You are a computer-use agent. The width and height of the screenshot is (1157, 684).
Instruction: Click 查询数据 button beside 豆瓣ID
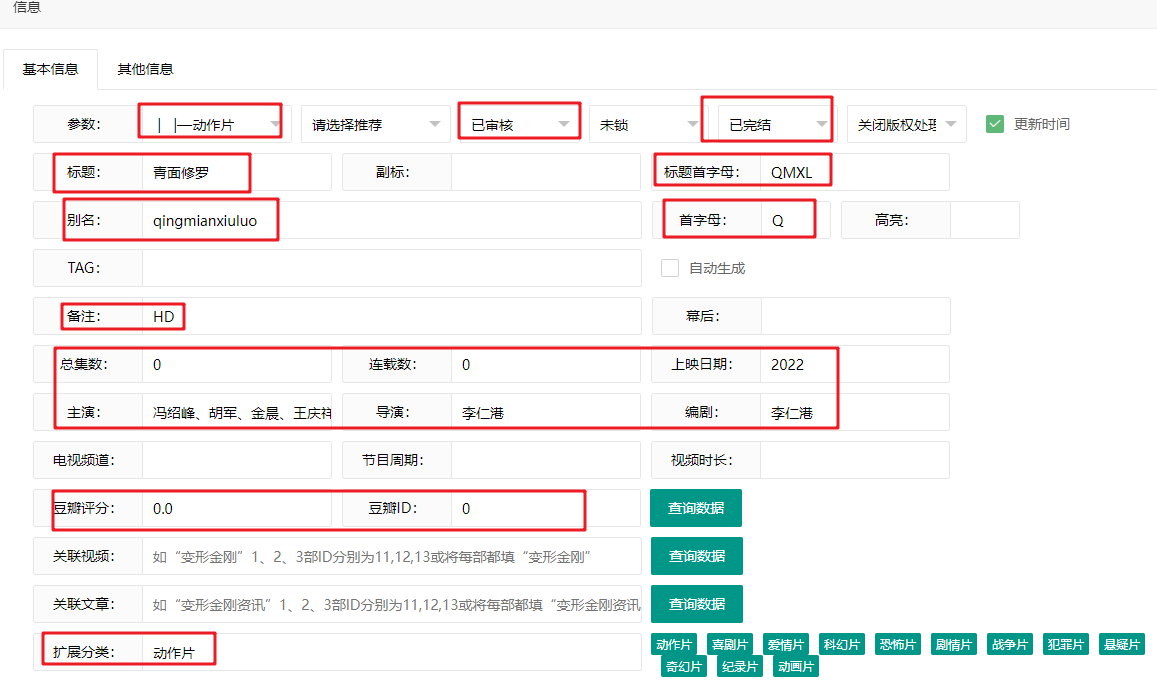pos(696,508)
